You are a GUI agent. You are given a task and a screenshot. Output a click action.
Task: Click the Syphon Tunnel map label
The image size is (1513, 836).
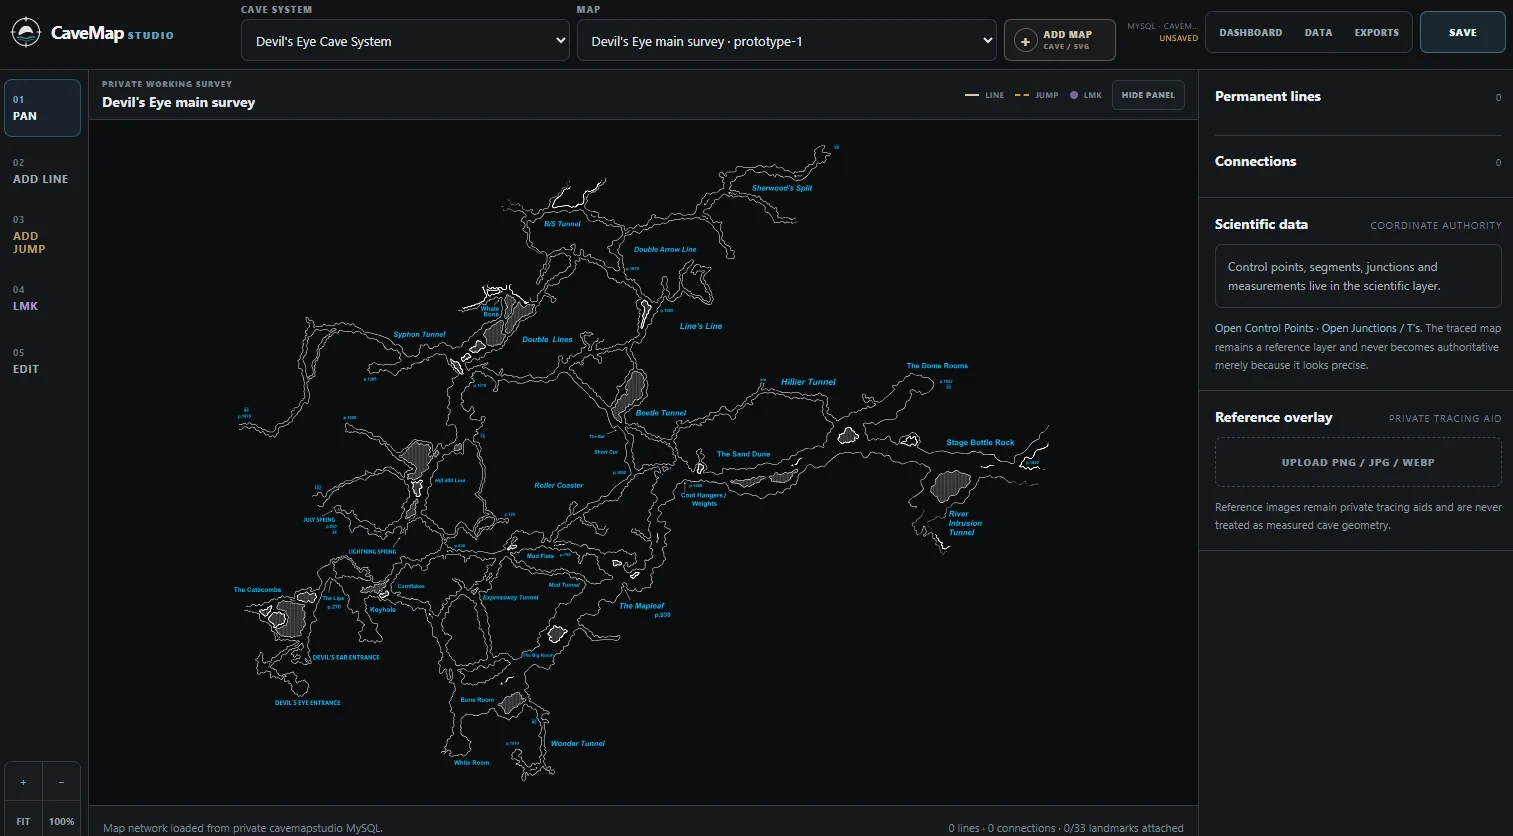(x=419, y=335)
